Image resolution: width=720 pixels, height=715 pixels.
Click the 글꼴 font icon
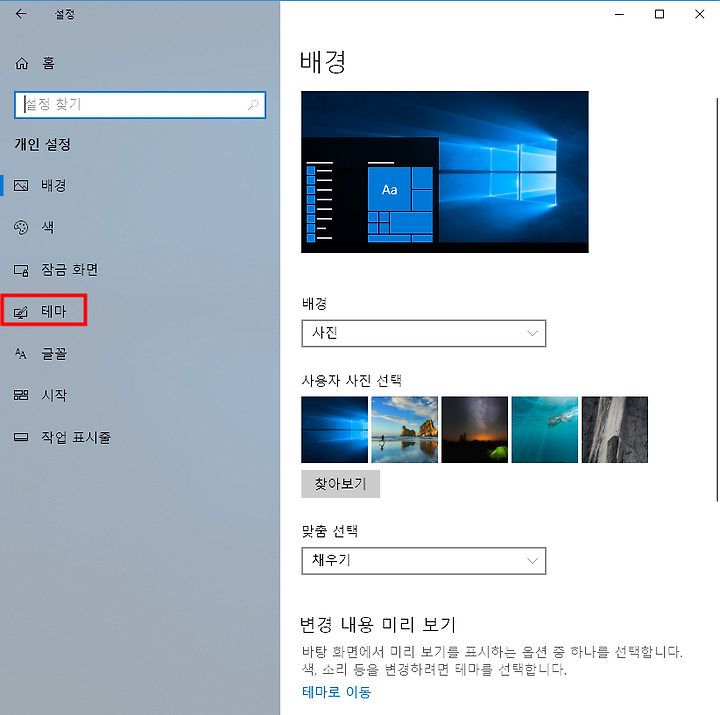pyautogui.click(x=21, y=354)
